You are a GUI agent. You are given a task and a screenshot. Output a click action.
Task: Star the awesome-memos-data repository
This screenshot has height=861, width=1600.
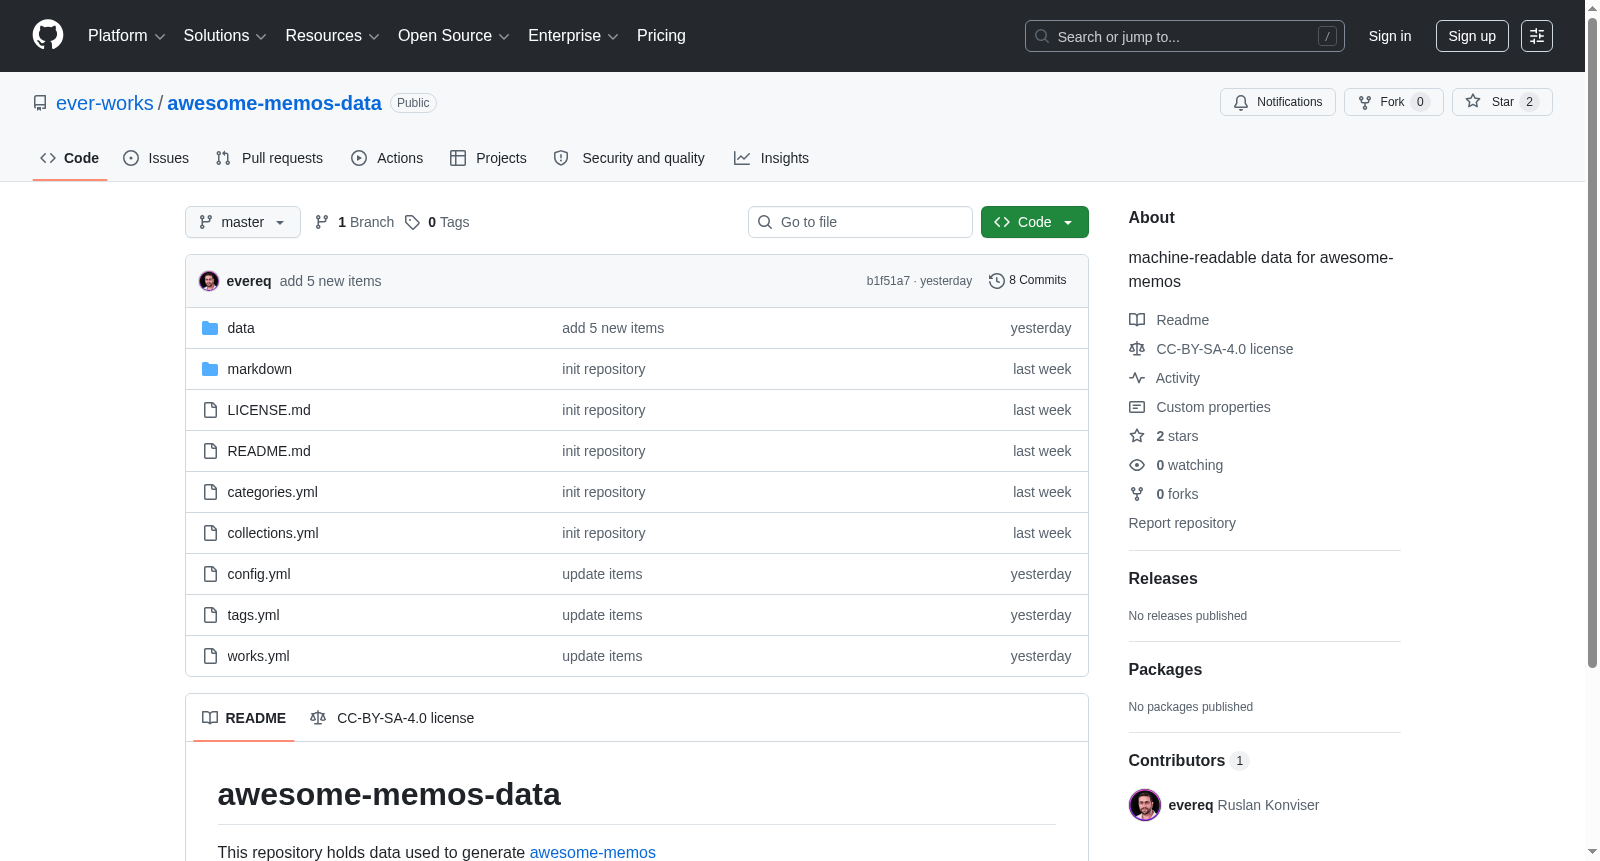click(1502, 102)
